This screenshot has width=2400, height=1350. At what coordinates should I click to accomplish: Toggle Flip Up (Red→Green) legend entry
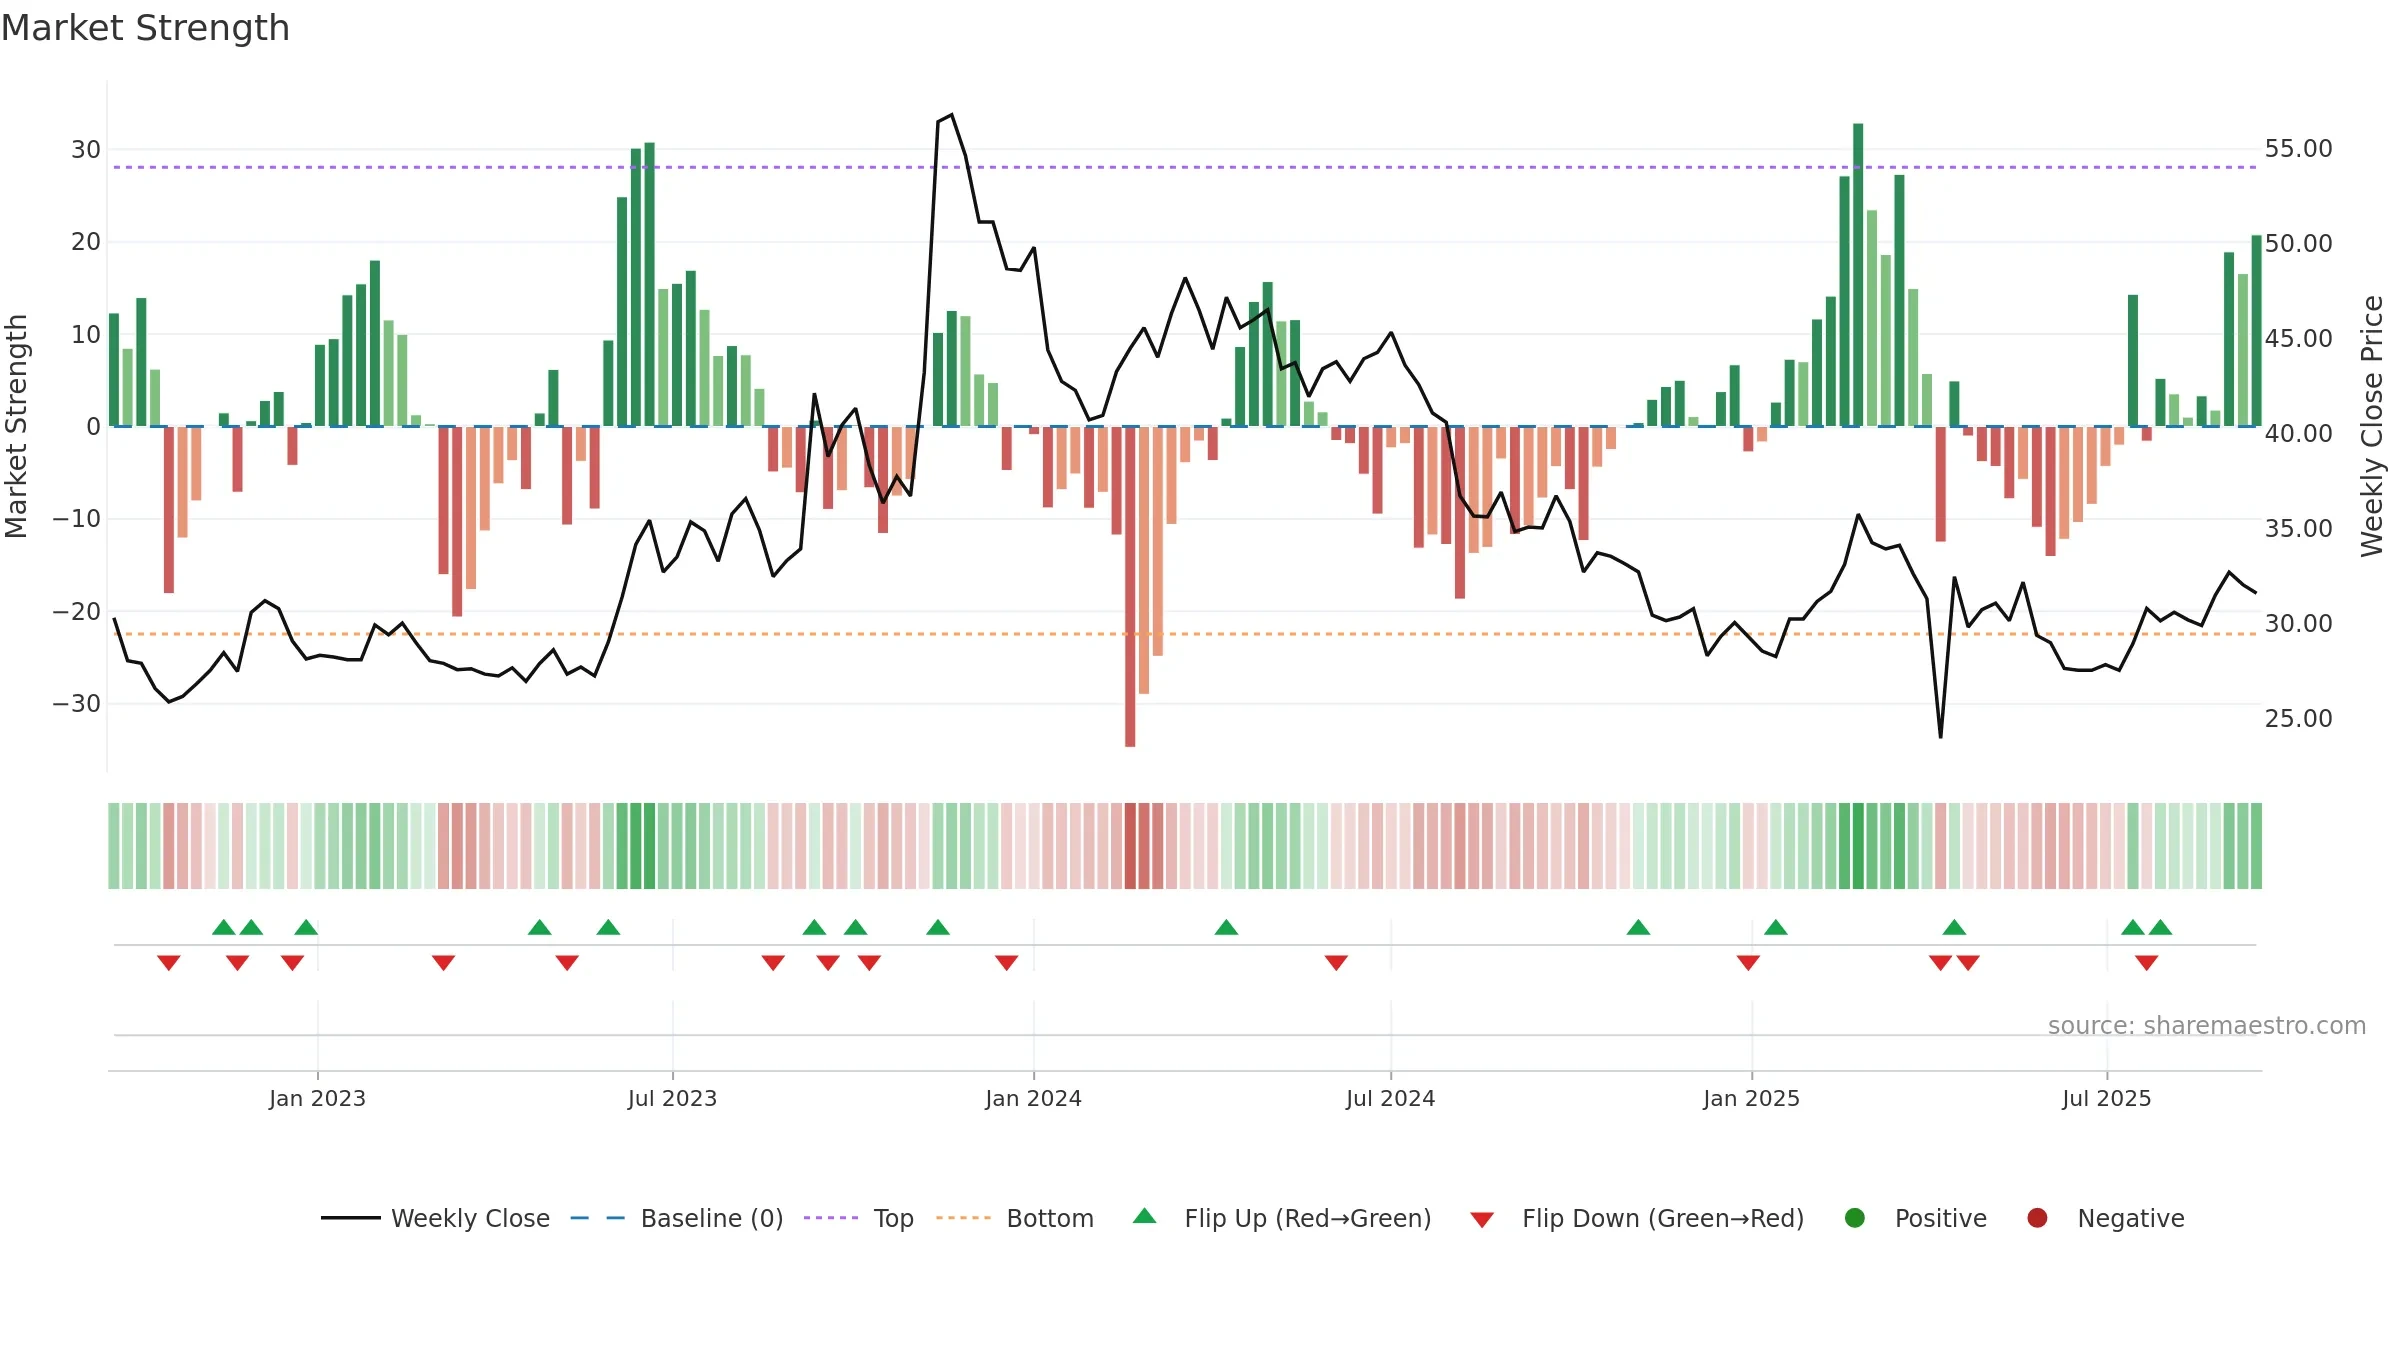click(1282, 1218)
